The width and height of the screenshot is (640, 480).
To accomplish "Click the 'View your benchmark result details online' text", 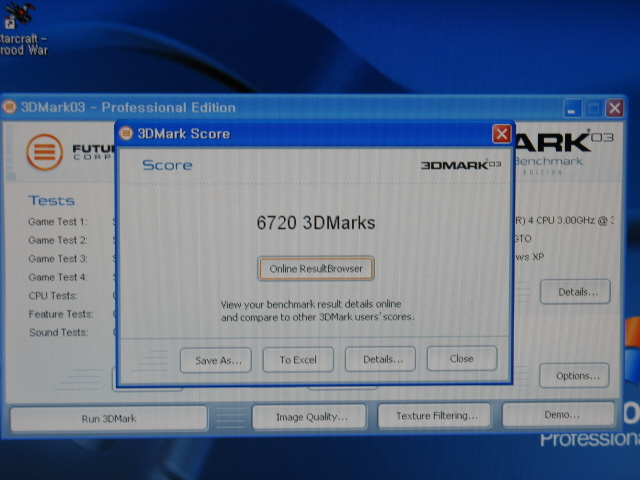I will point(311,304).
